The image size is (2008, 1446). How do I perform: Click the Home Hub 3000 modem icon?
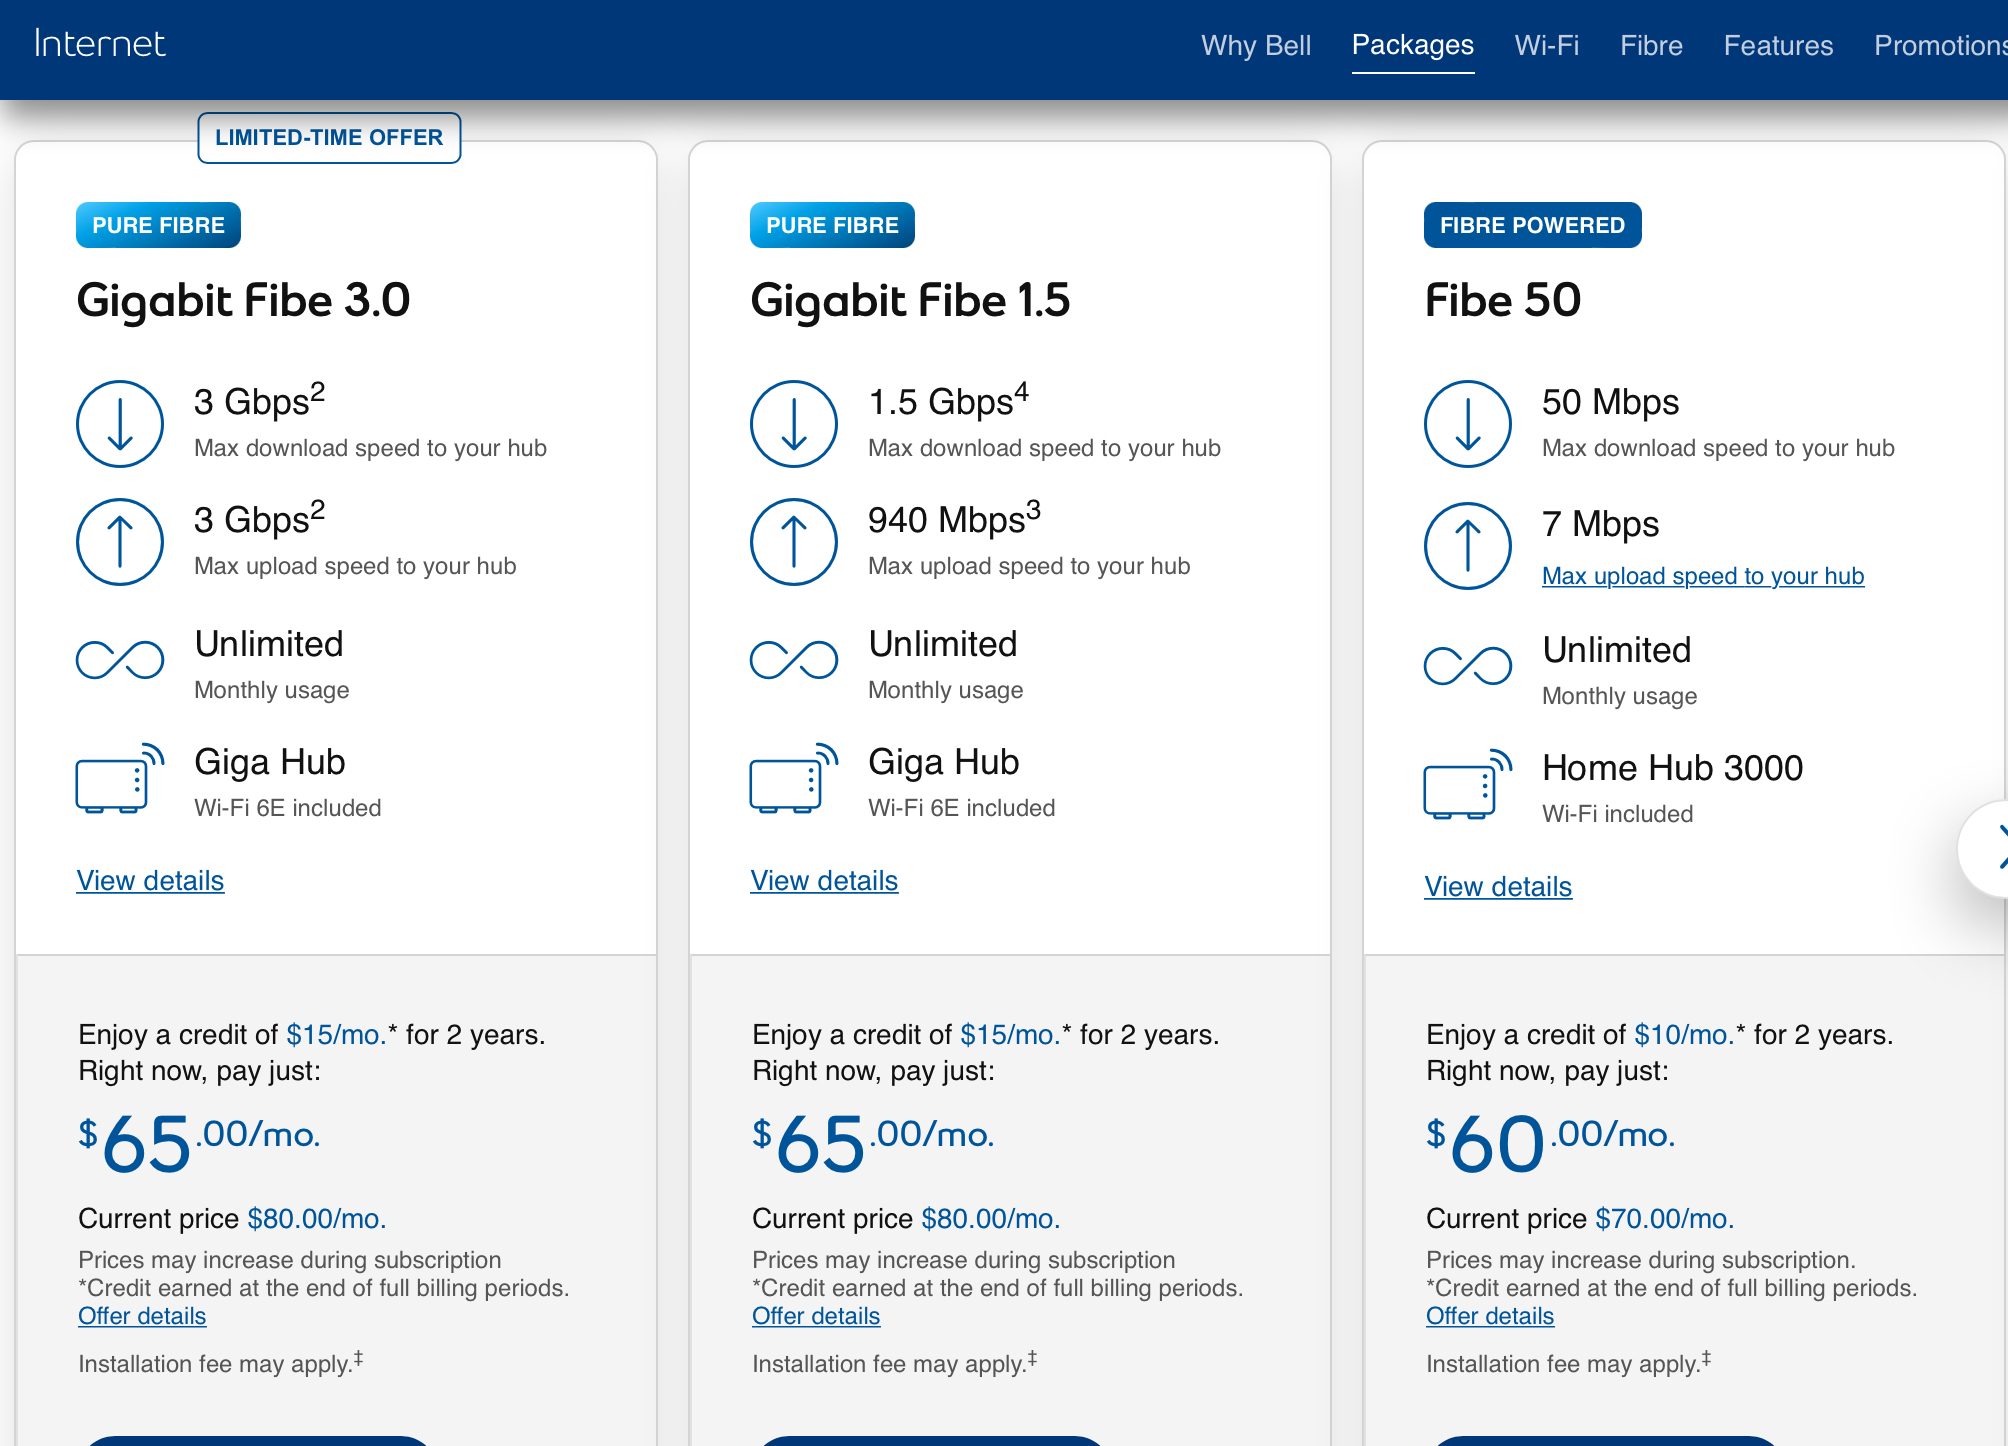tap(1468, 784)
